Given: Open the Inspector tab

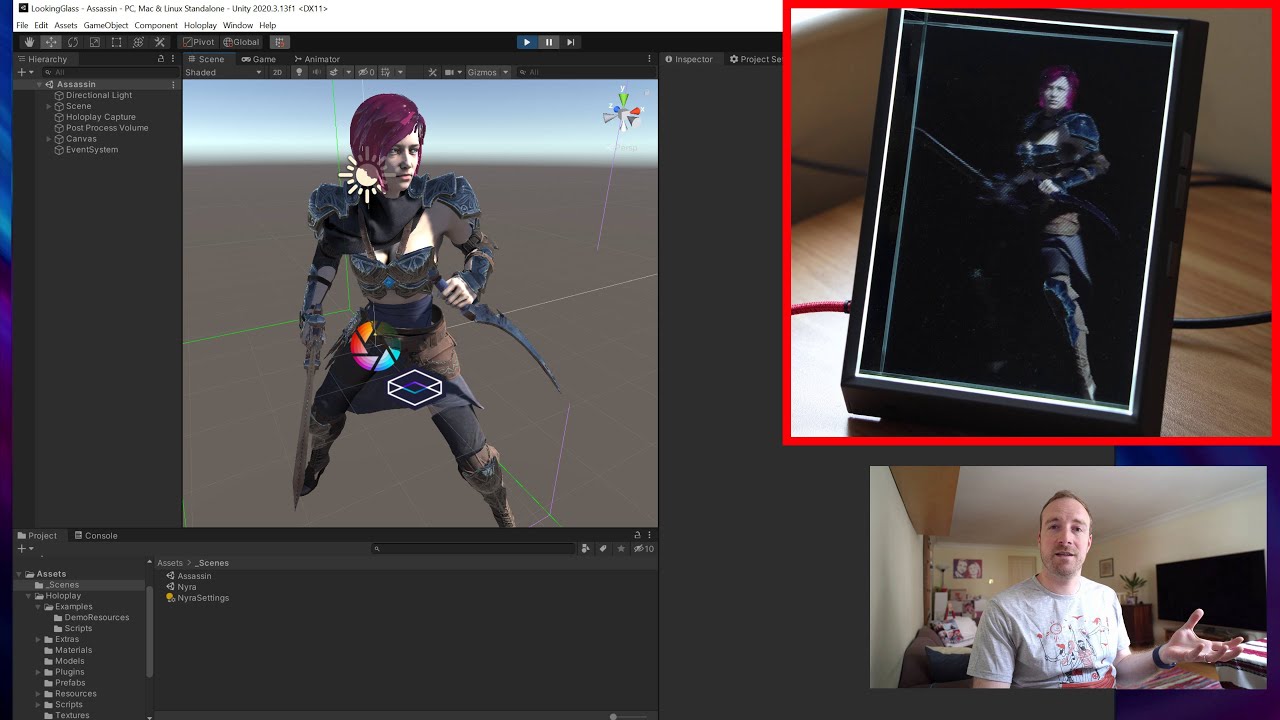Looking at the screenshot, I should (689, 59).
